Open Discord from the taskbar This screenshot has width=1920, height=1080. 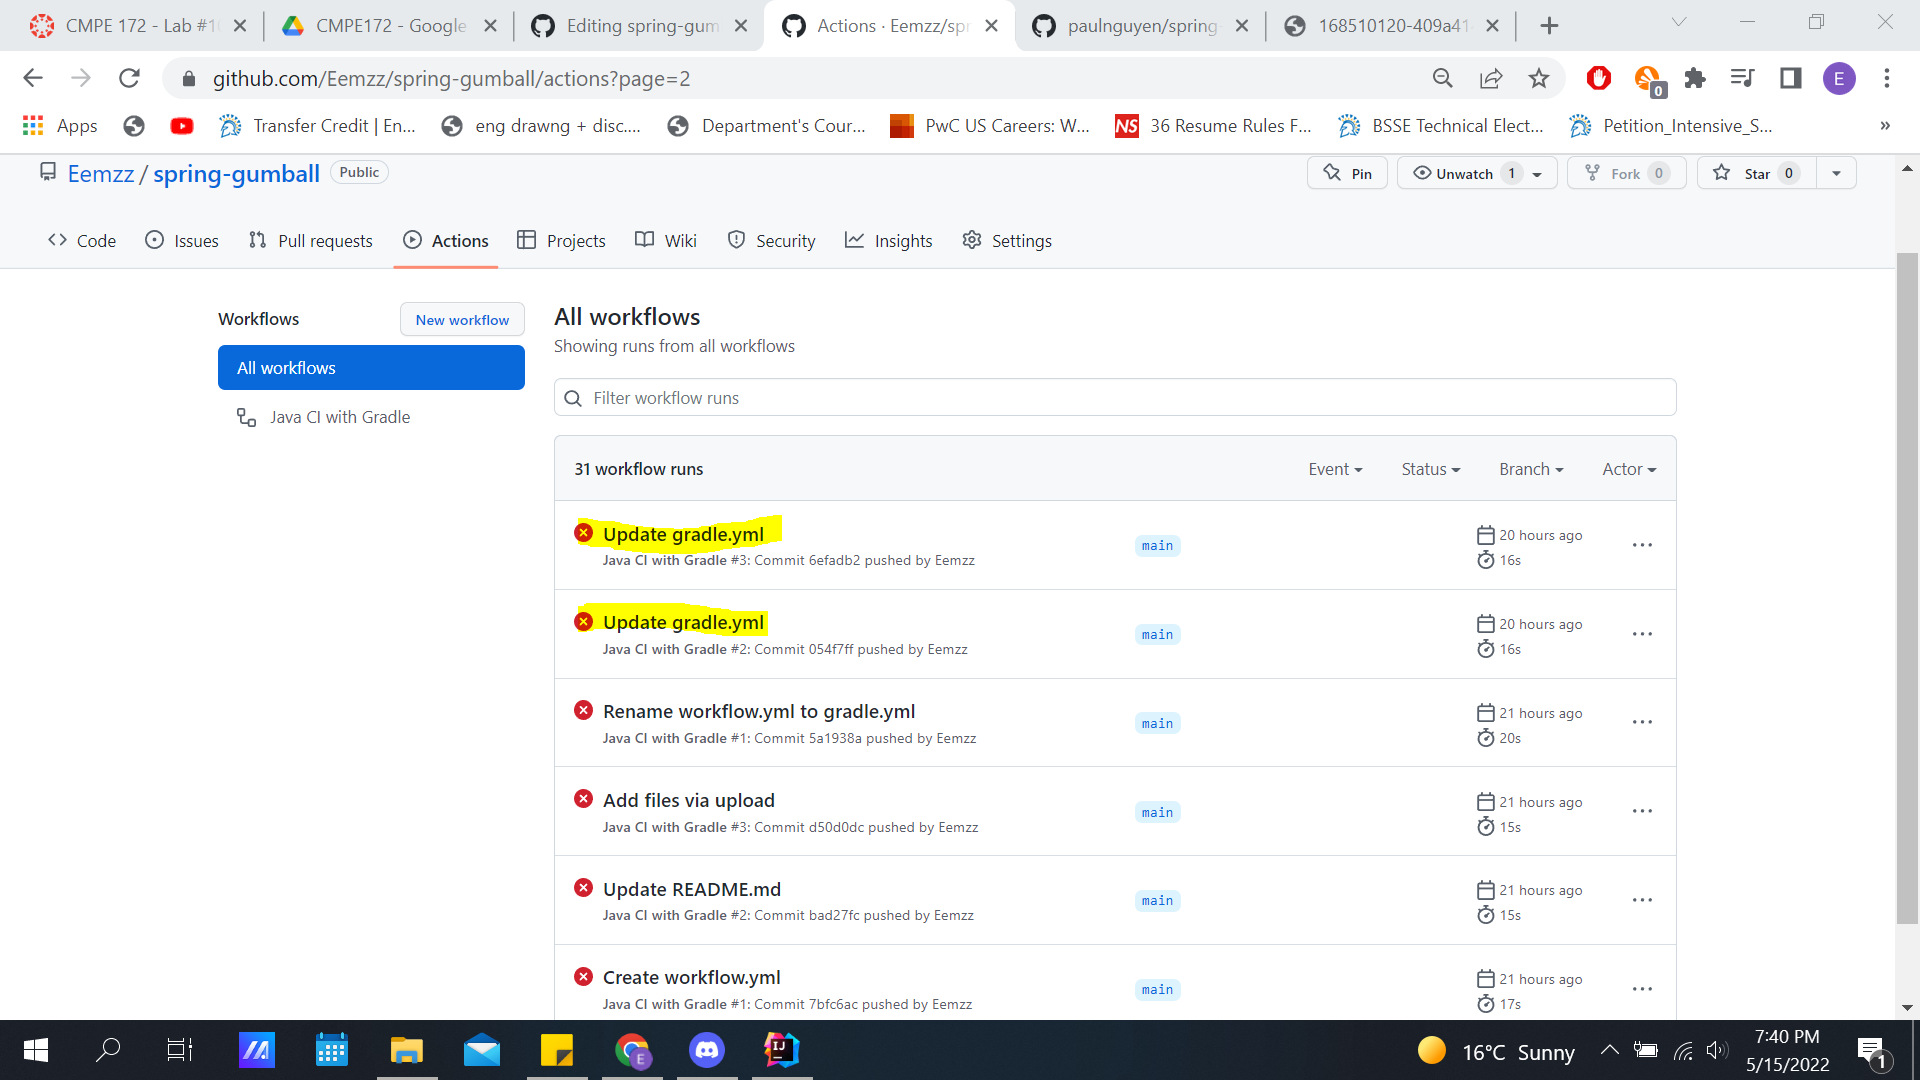(707, 1050)
